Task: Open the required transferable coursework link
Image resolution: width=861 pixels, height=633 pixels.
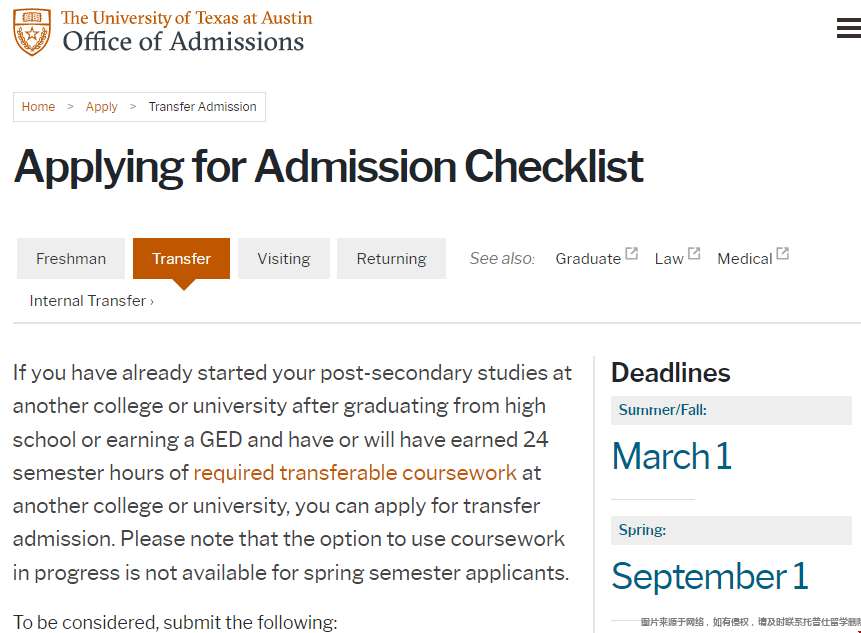Action: click(355, 472)
